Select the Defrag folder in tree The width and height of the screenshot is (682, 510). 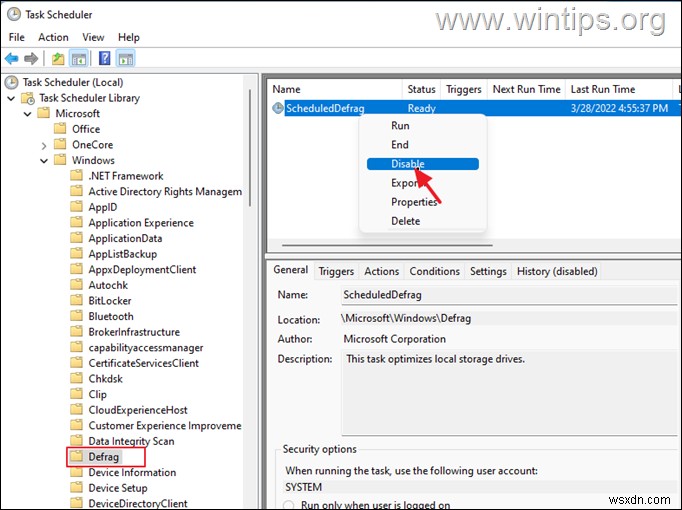coord(103,457)
